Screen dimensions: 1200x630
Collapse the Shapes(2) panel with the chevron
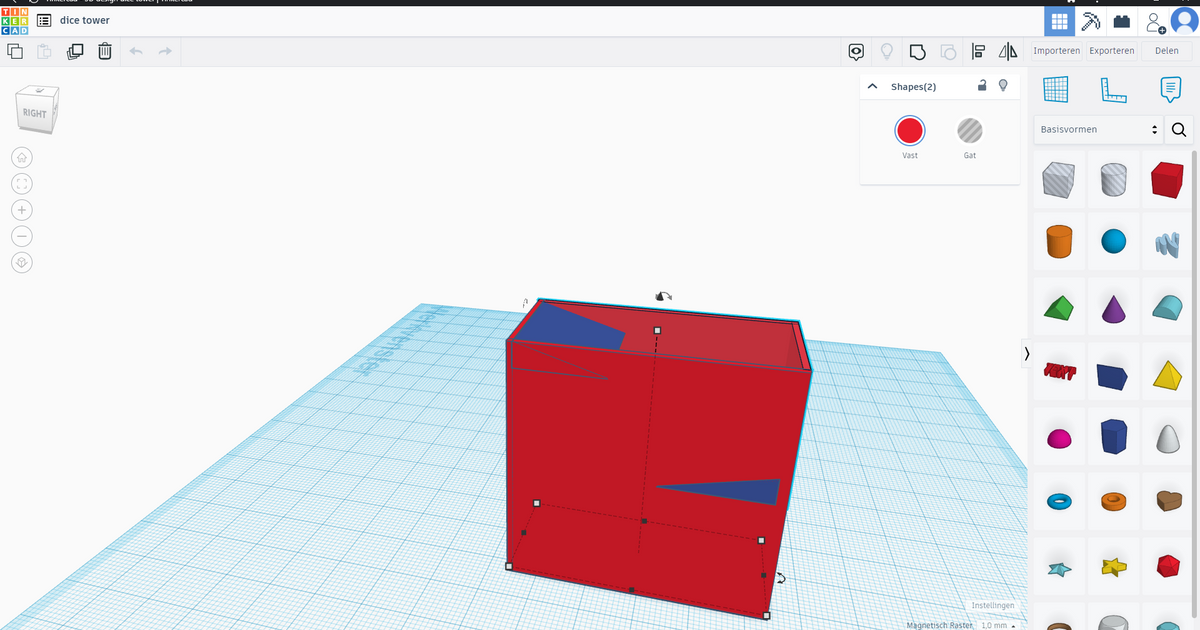click(x=871, y=86)
